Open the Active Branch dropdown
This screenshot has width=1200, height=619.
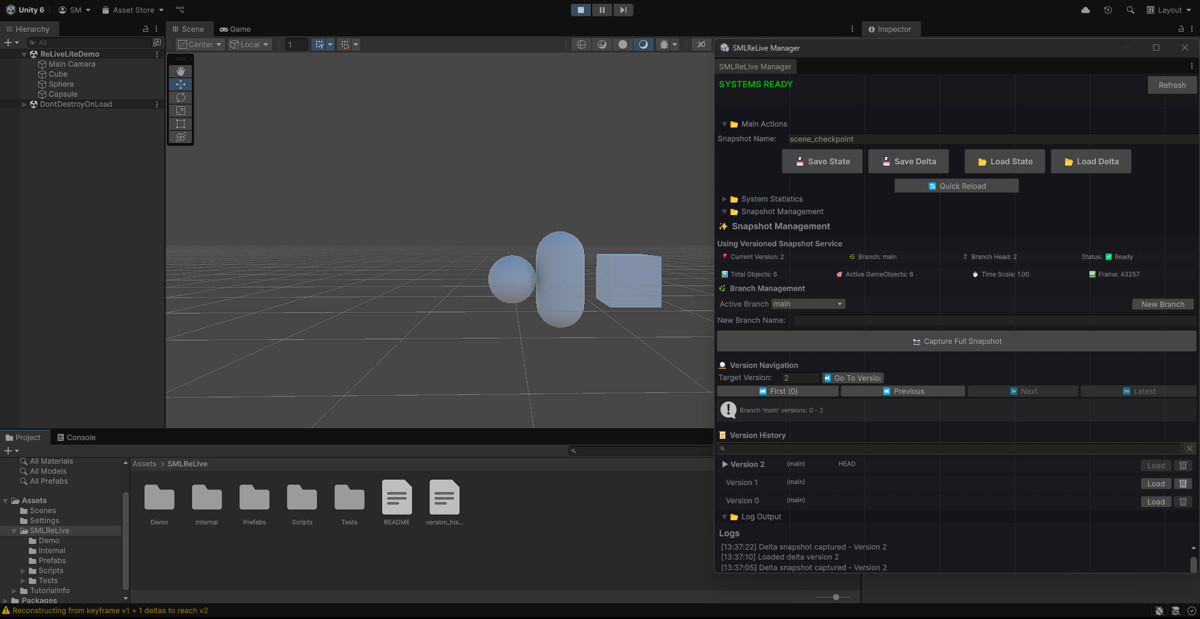[808, 304]
